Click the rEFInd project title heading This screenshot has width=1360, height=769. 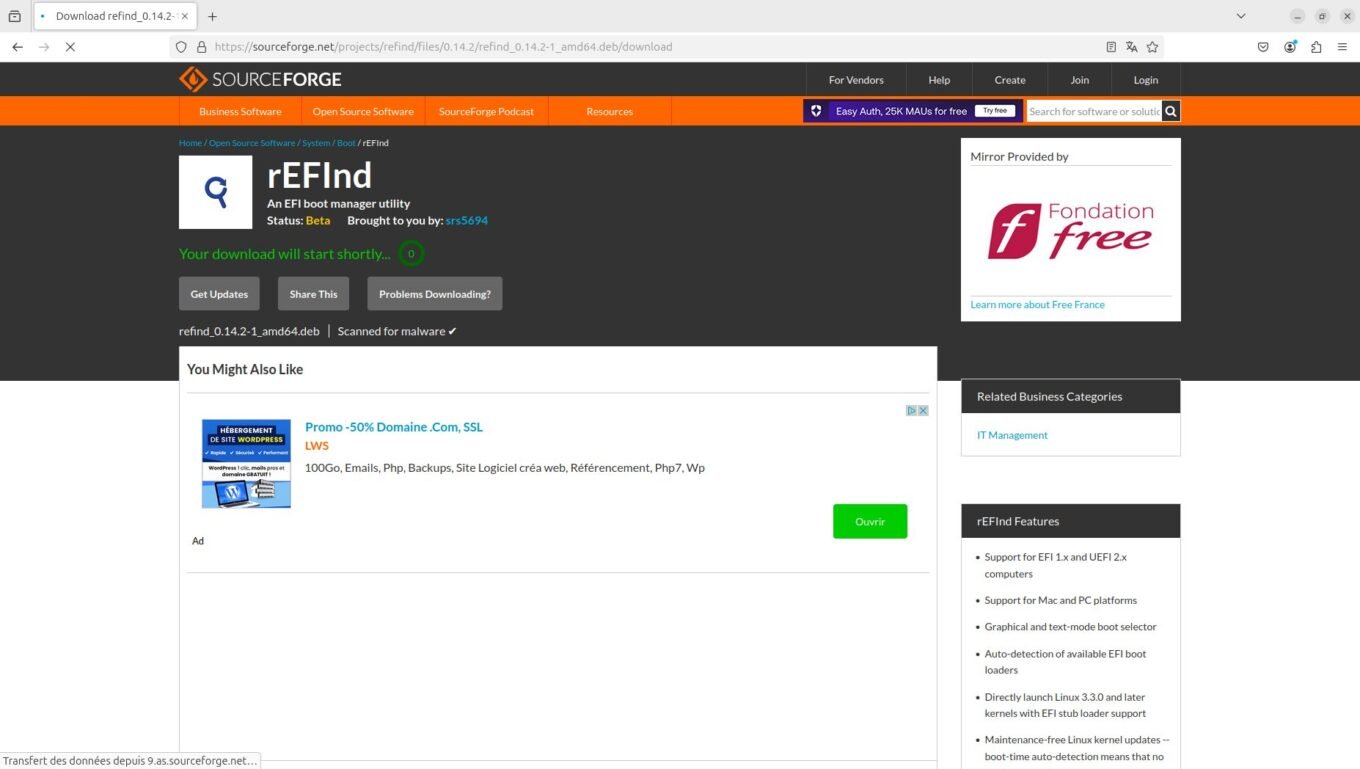point(319,175)
